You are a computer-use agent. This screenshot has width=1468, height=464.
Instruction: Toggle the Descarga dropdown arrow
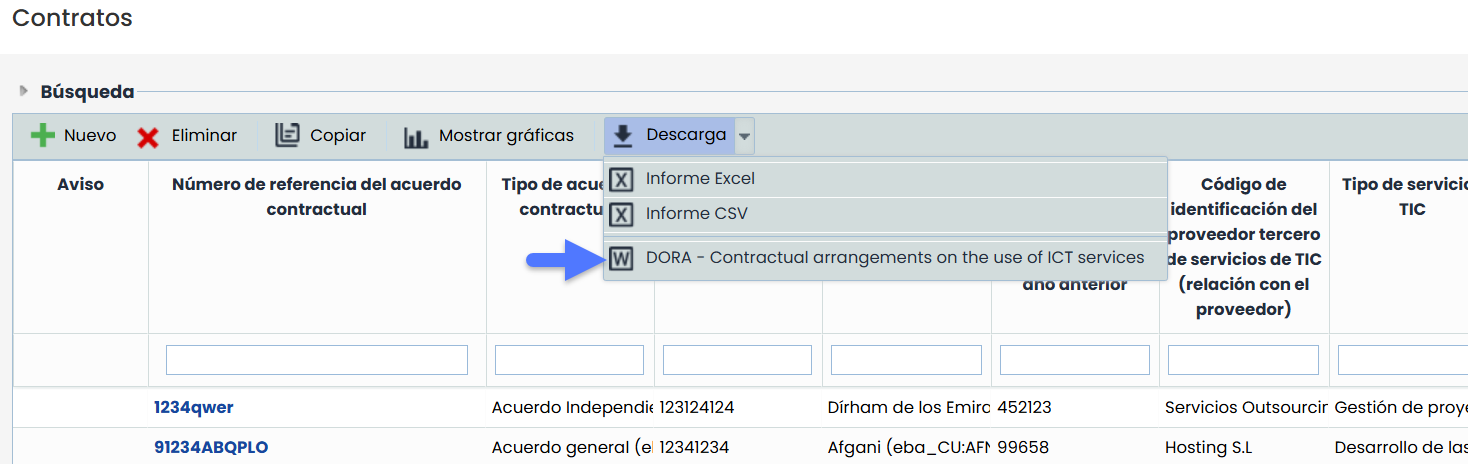pyautogui.click(x=744, y=136)
